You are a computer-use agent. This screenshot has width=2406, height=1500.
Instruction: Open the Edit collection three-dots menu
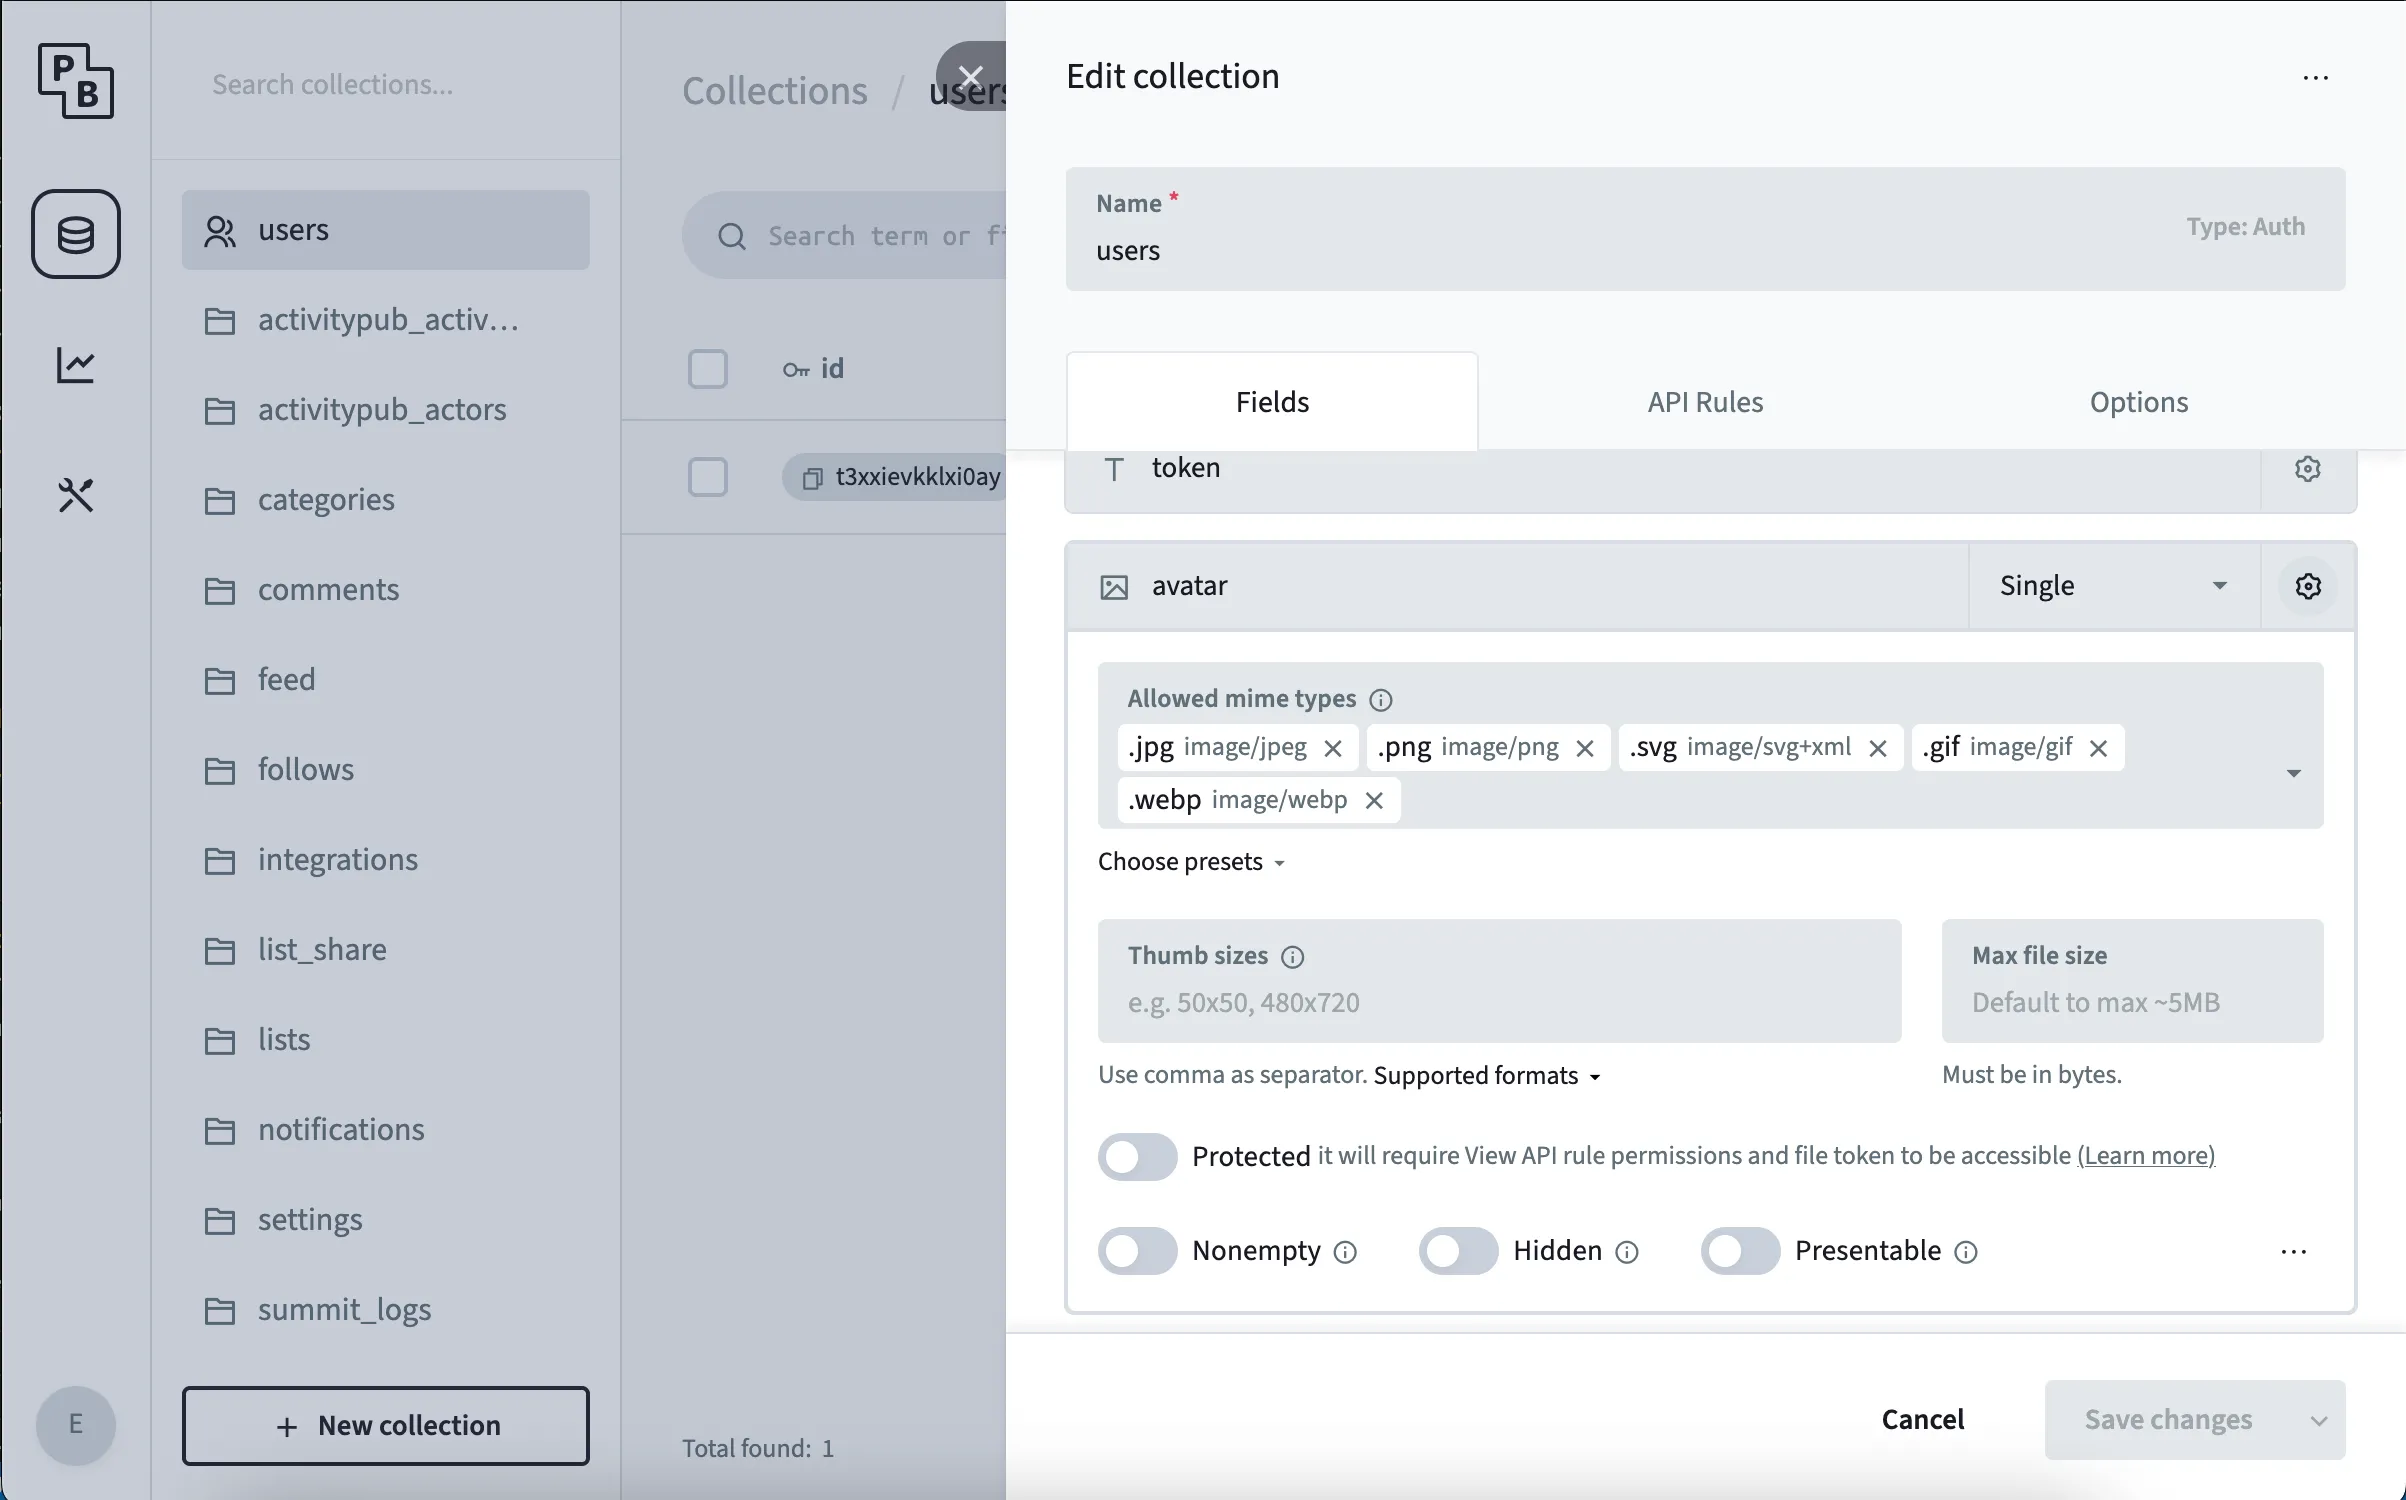pos(2315,78)
